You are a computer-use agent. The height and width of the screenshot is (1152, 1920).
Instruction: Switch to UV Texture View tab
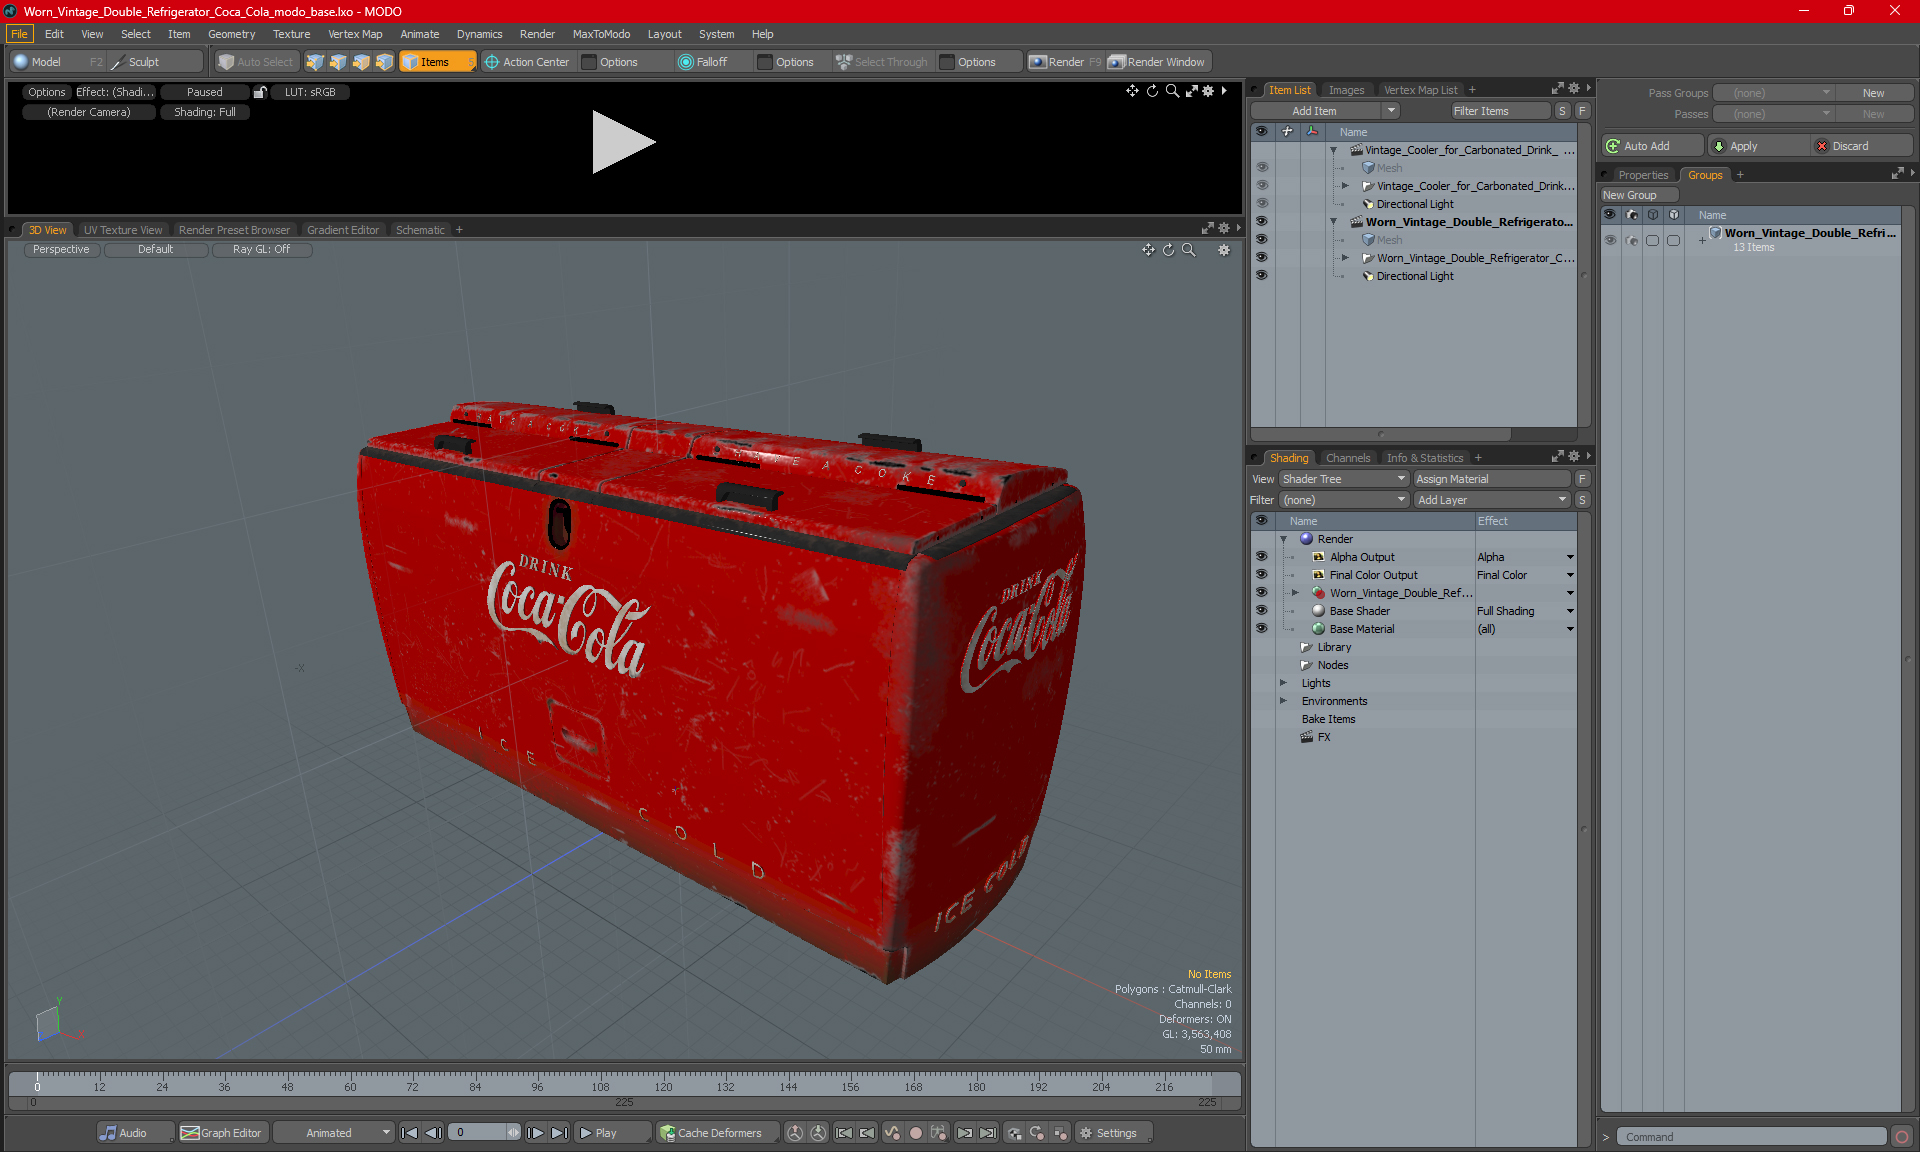[x=123, y=230]
